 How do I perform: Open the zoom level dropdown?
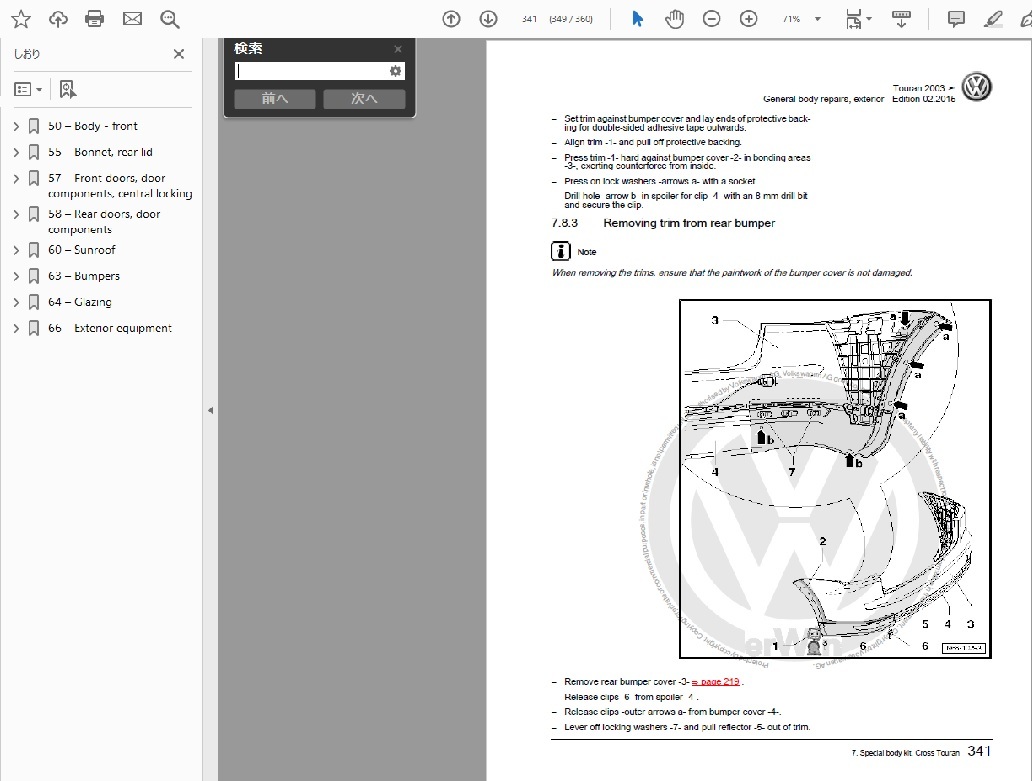tap(818, 19)
